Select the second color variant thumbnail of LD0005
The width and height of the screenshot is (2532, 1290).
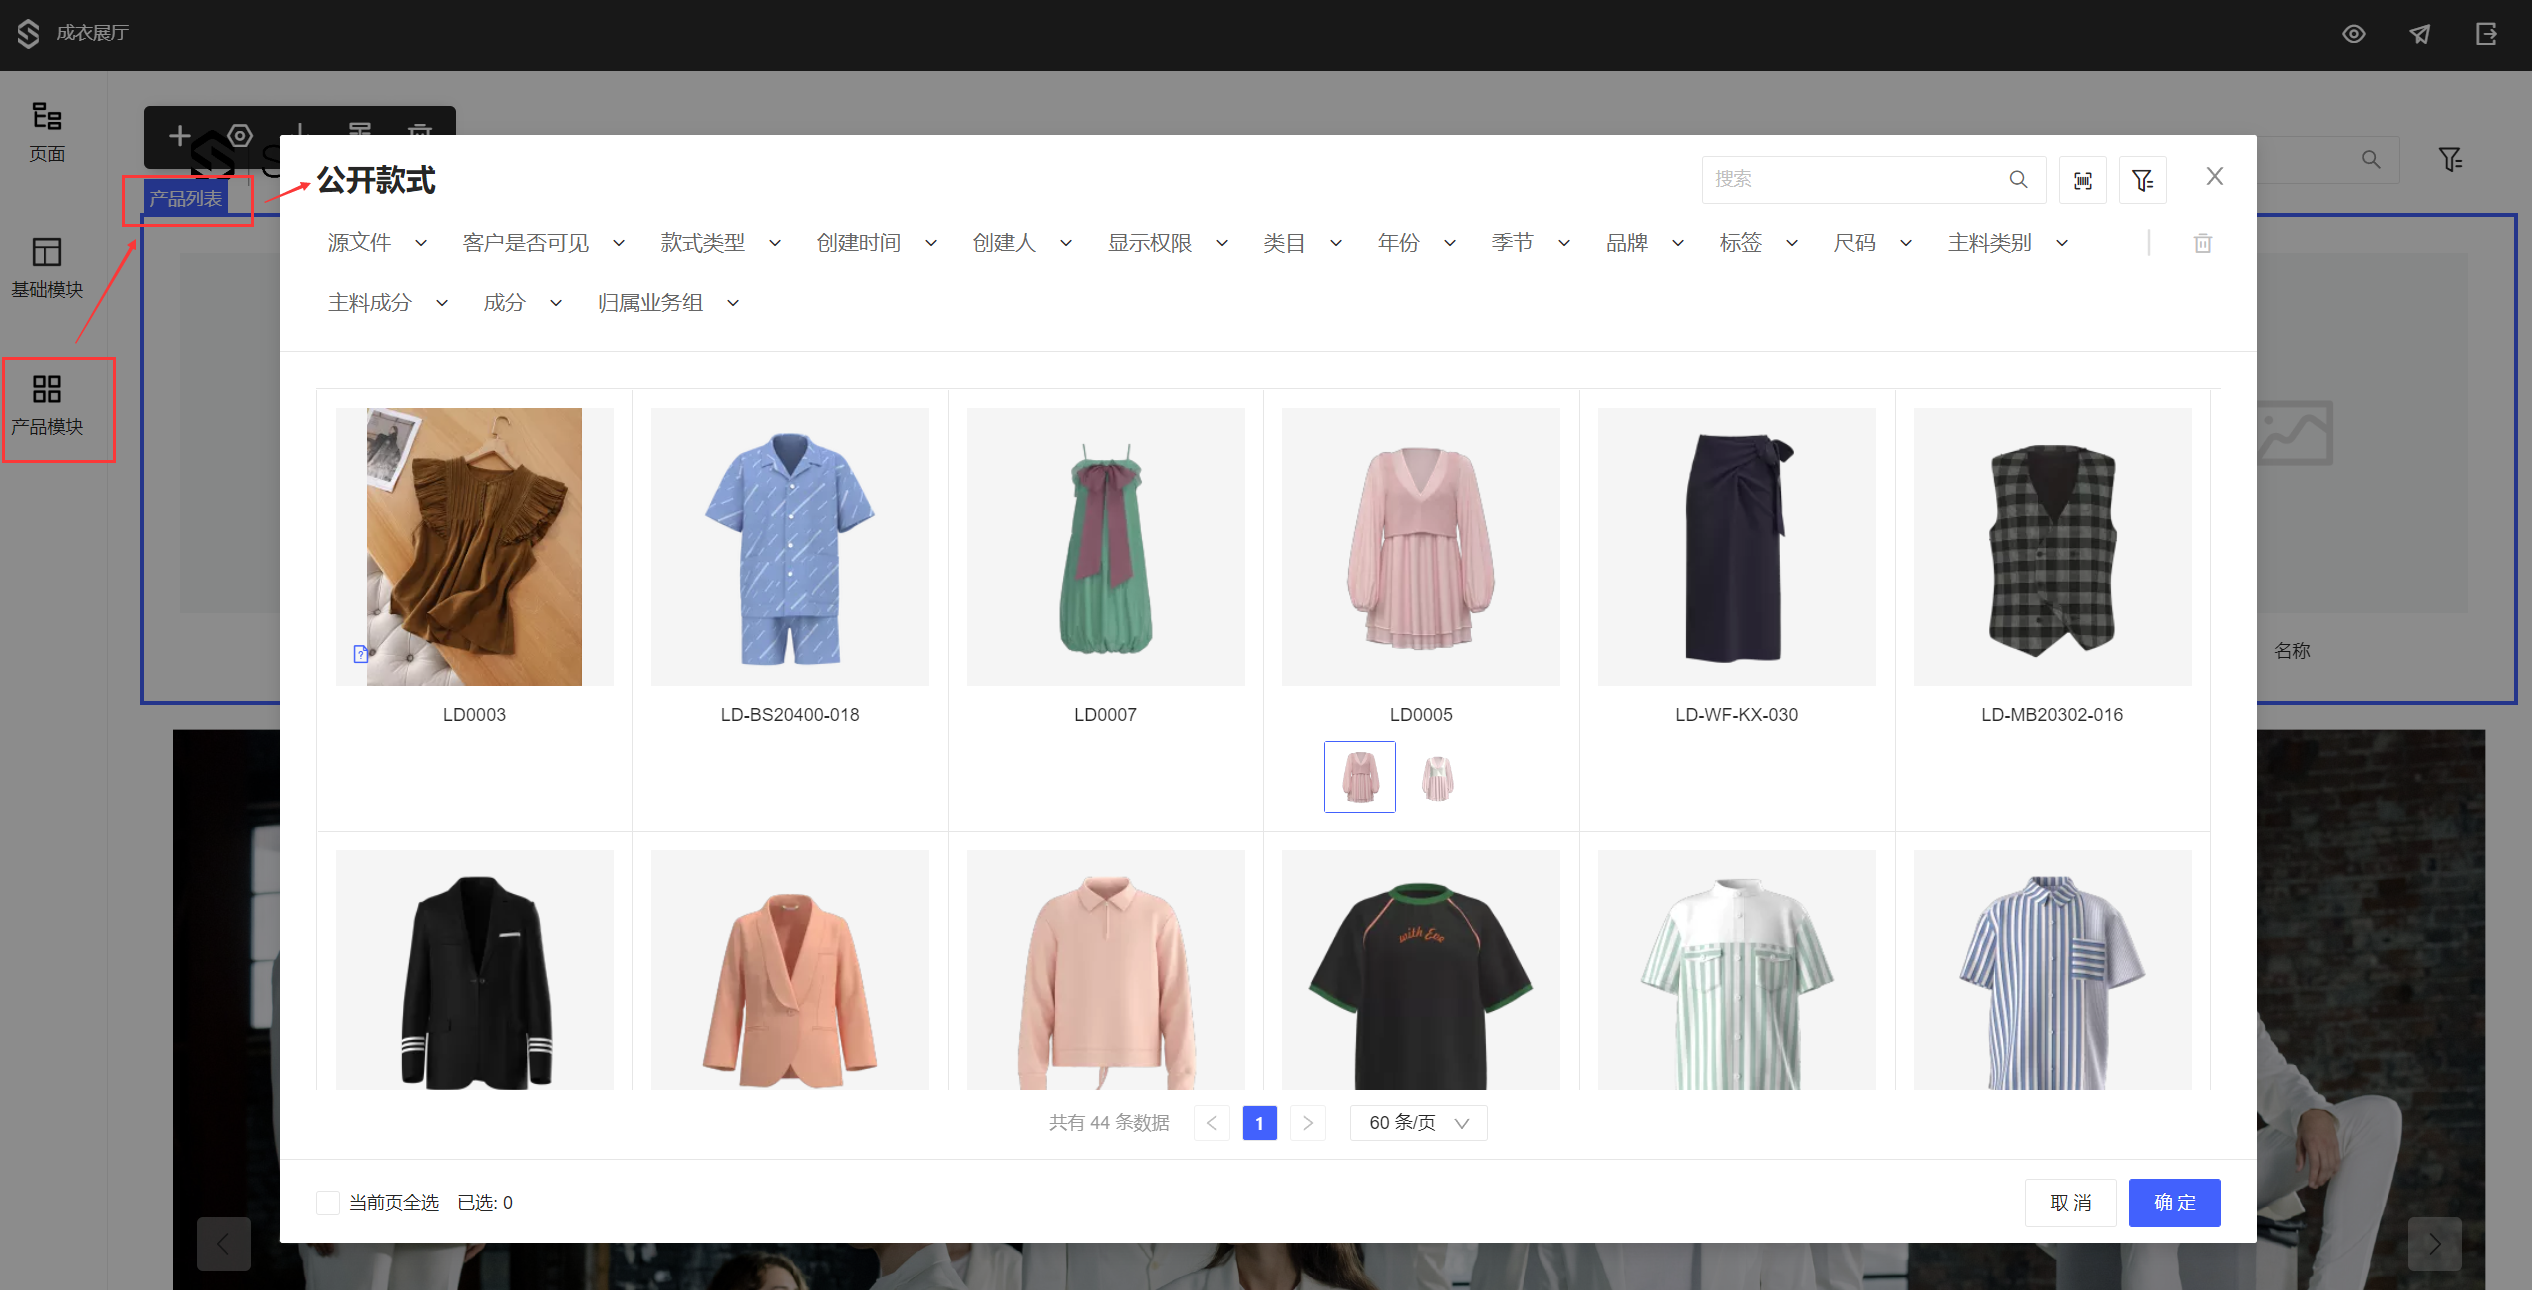[x=1437, y=777]
